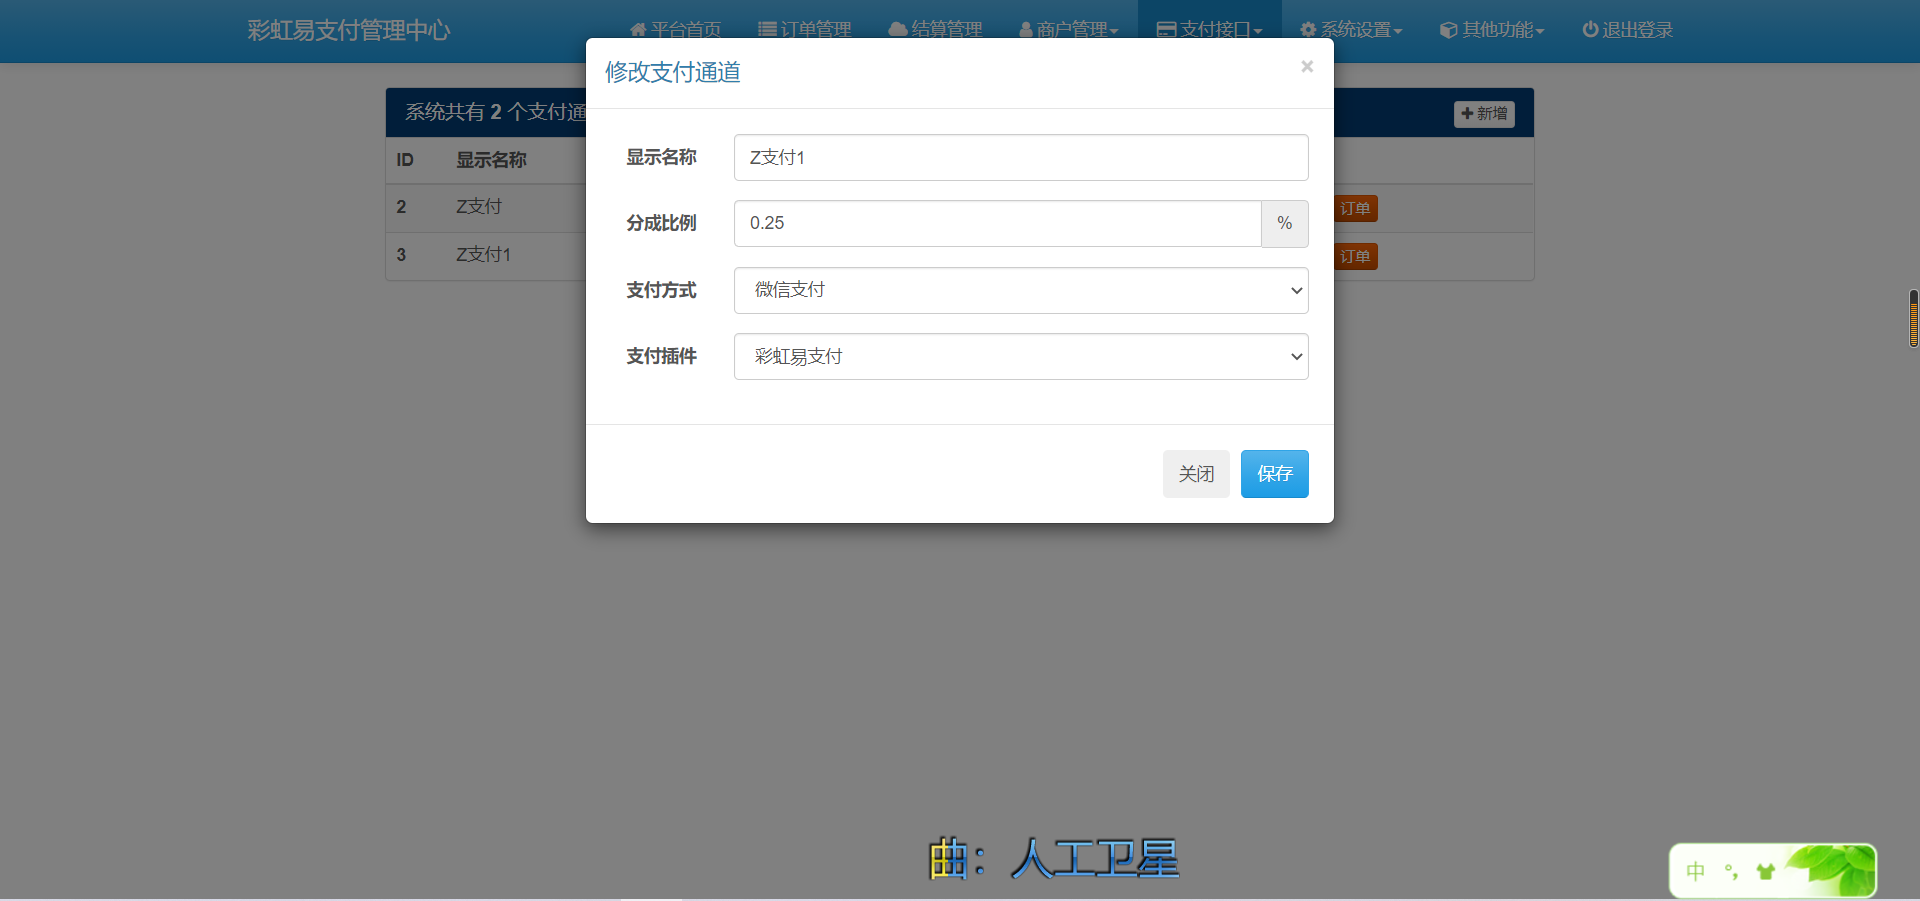The width and height of the screenshot is (1920, 901).
Task: Close the 修改支付通道 dialog with X
Action: pyautogui.click(x=1306, y=67)
